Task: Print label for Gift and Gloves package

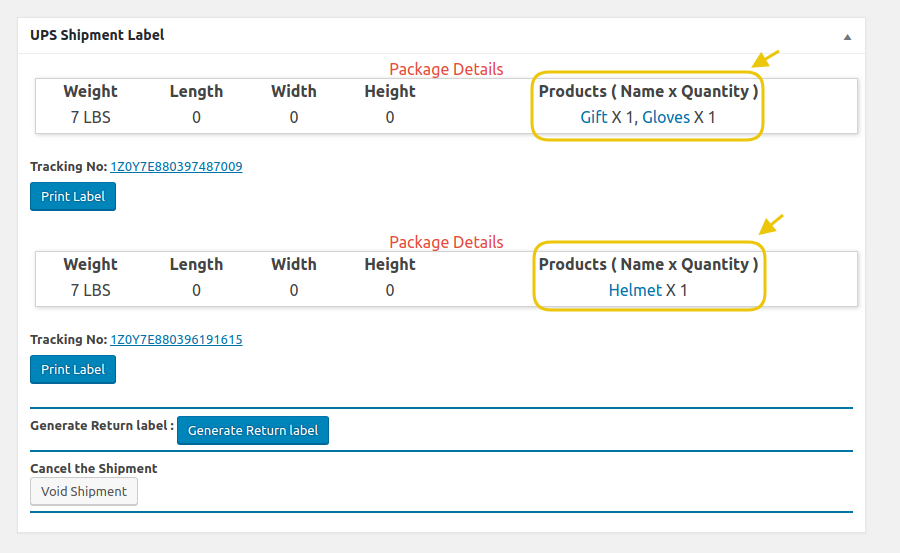Action: pyautogui.click(x=73, y=196)
